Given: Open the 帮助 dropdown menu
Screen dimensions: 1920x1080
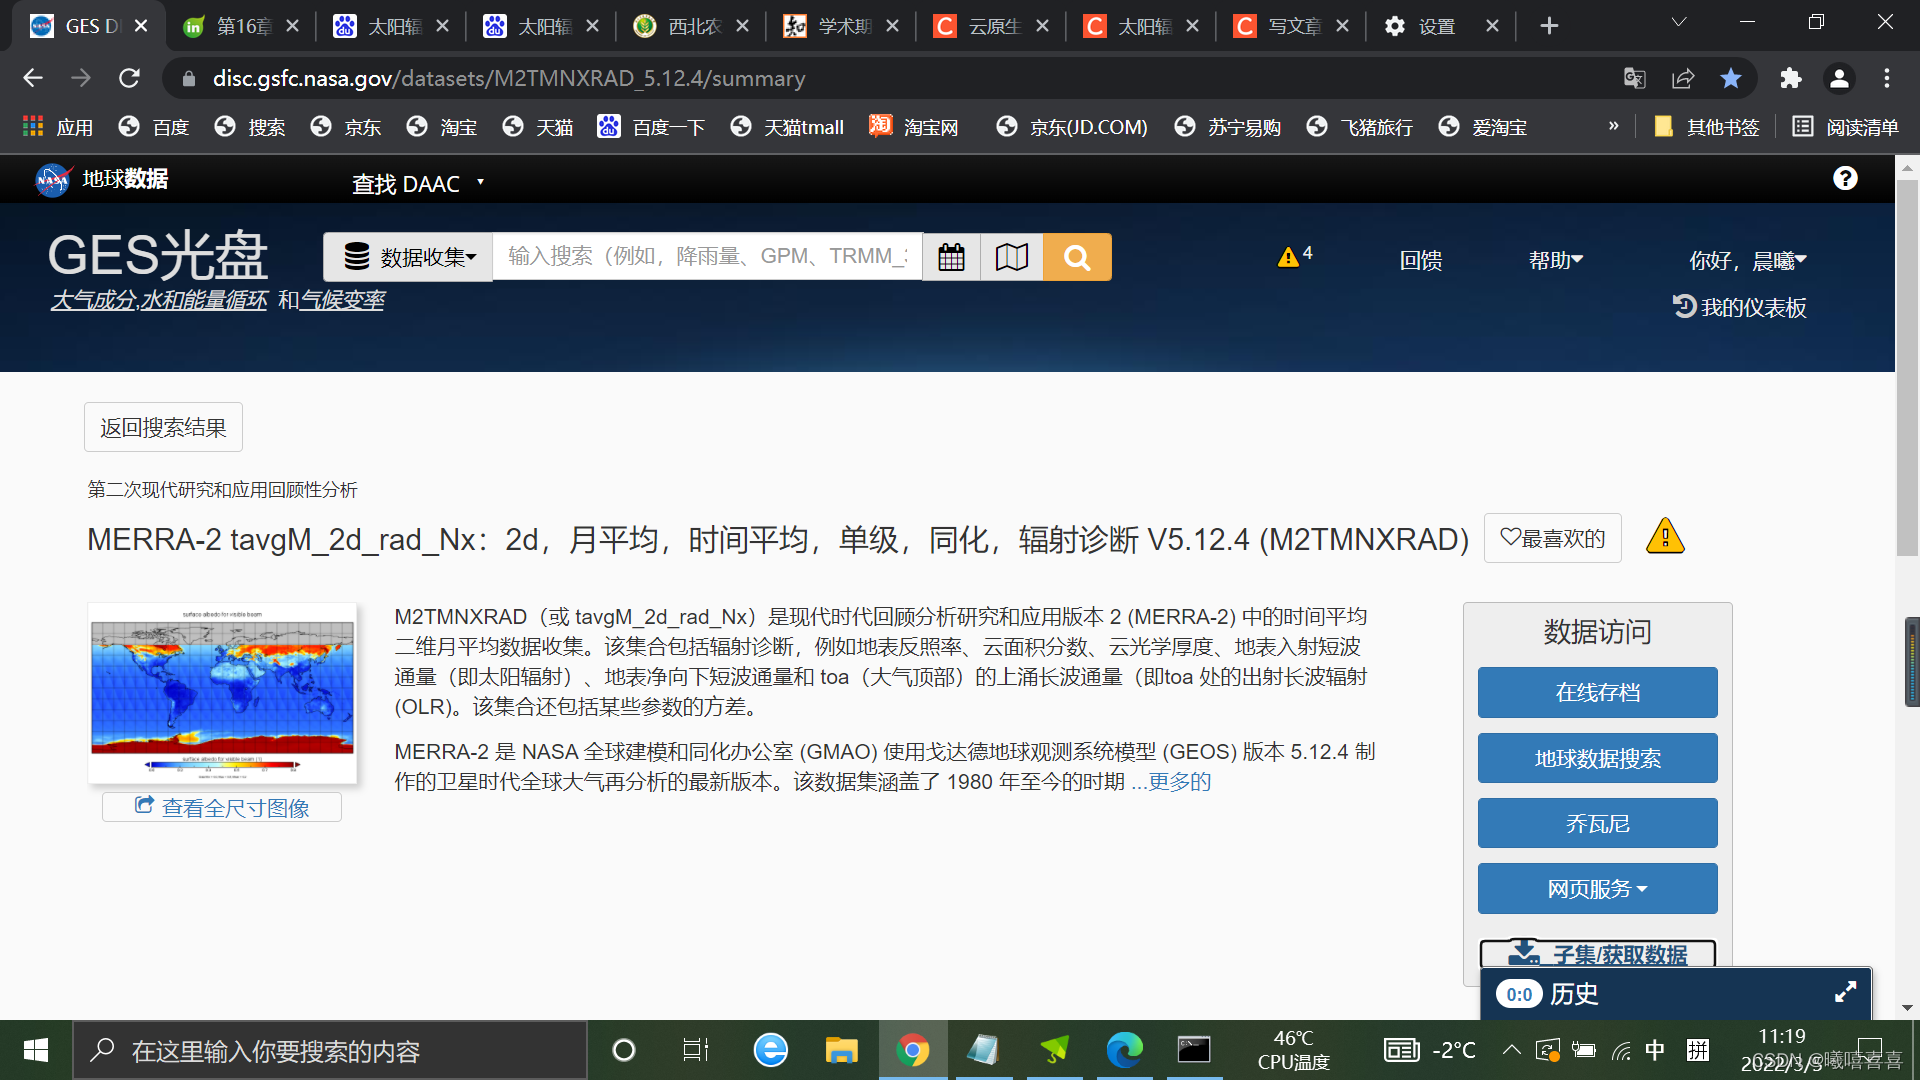Looking at the screenshot, I should (x=1556, y=260).
